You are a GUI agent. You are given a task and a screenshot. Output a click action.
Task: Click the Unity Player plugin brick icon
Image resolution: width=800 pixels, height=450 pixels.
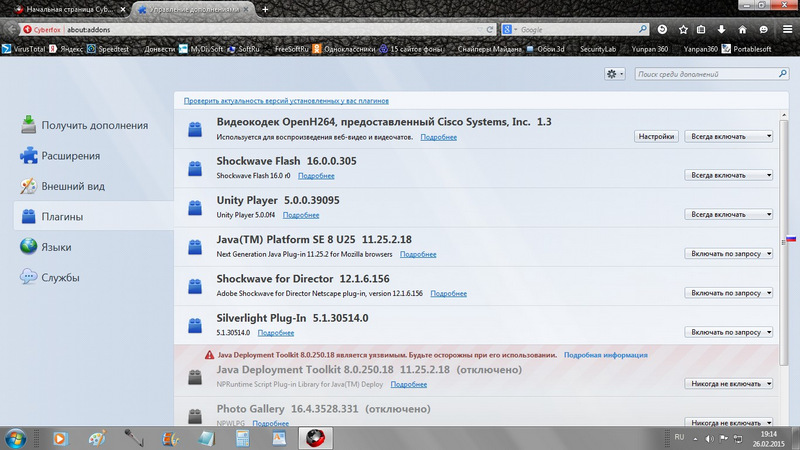click(x=195, y=208)
